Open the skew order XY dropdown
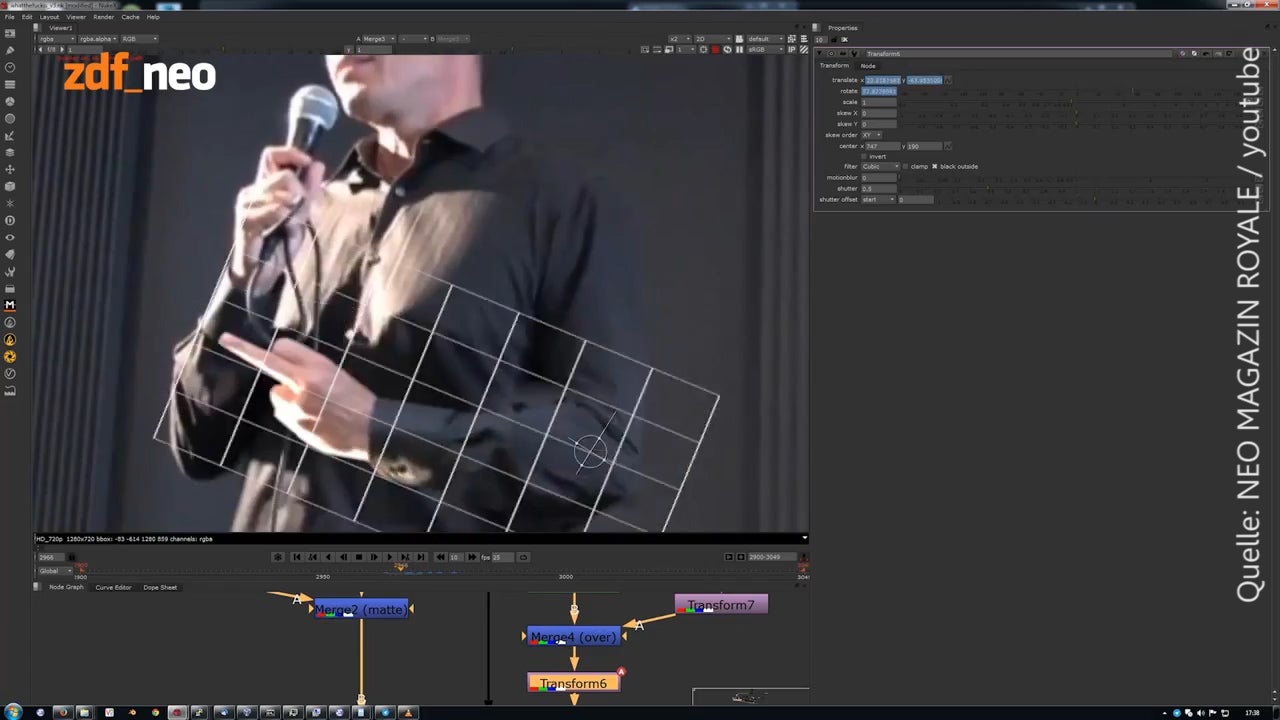The height and width of the screenshot is (720, 1280). pyautogui.click(x=871, y=135)
